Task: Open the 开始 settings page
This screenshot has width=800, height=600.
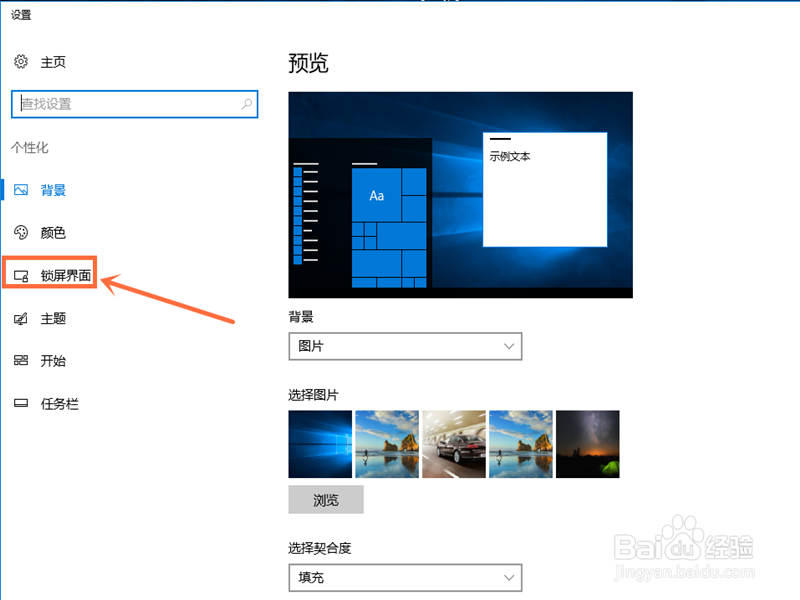Action: (x=53, y=361)
